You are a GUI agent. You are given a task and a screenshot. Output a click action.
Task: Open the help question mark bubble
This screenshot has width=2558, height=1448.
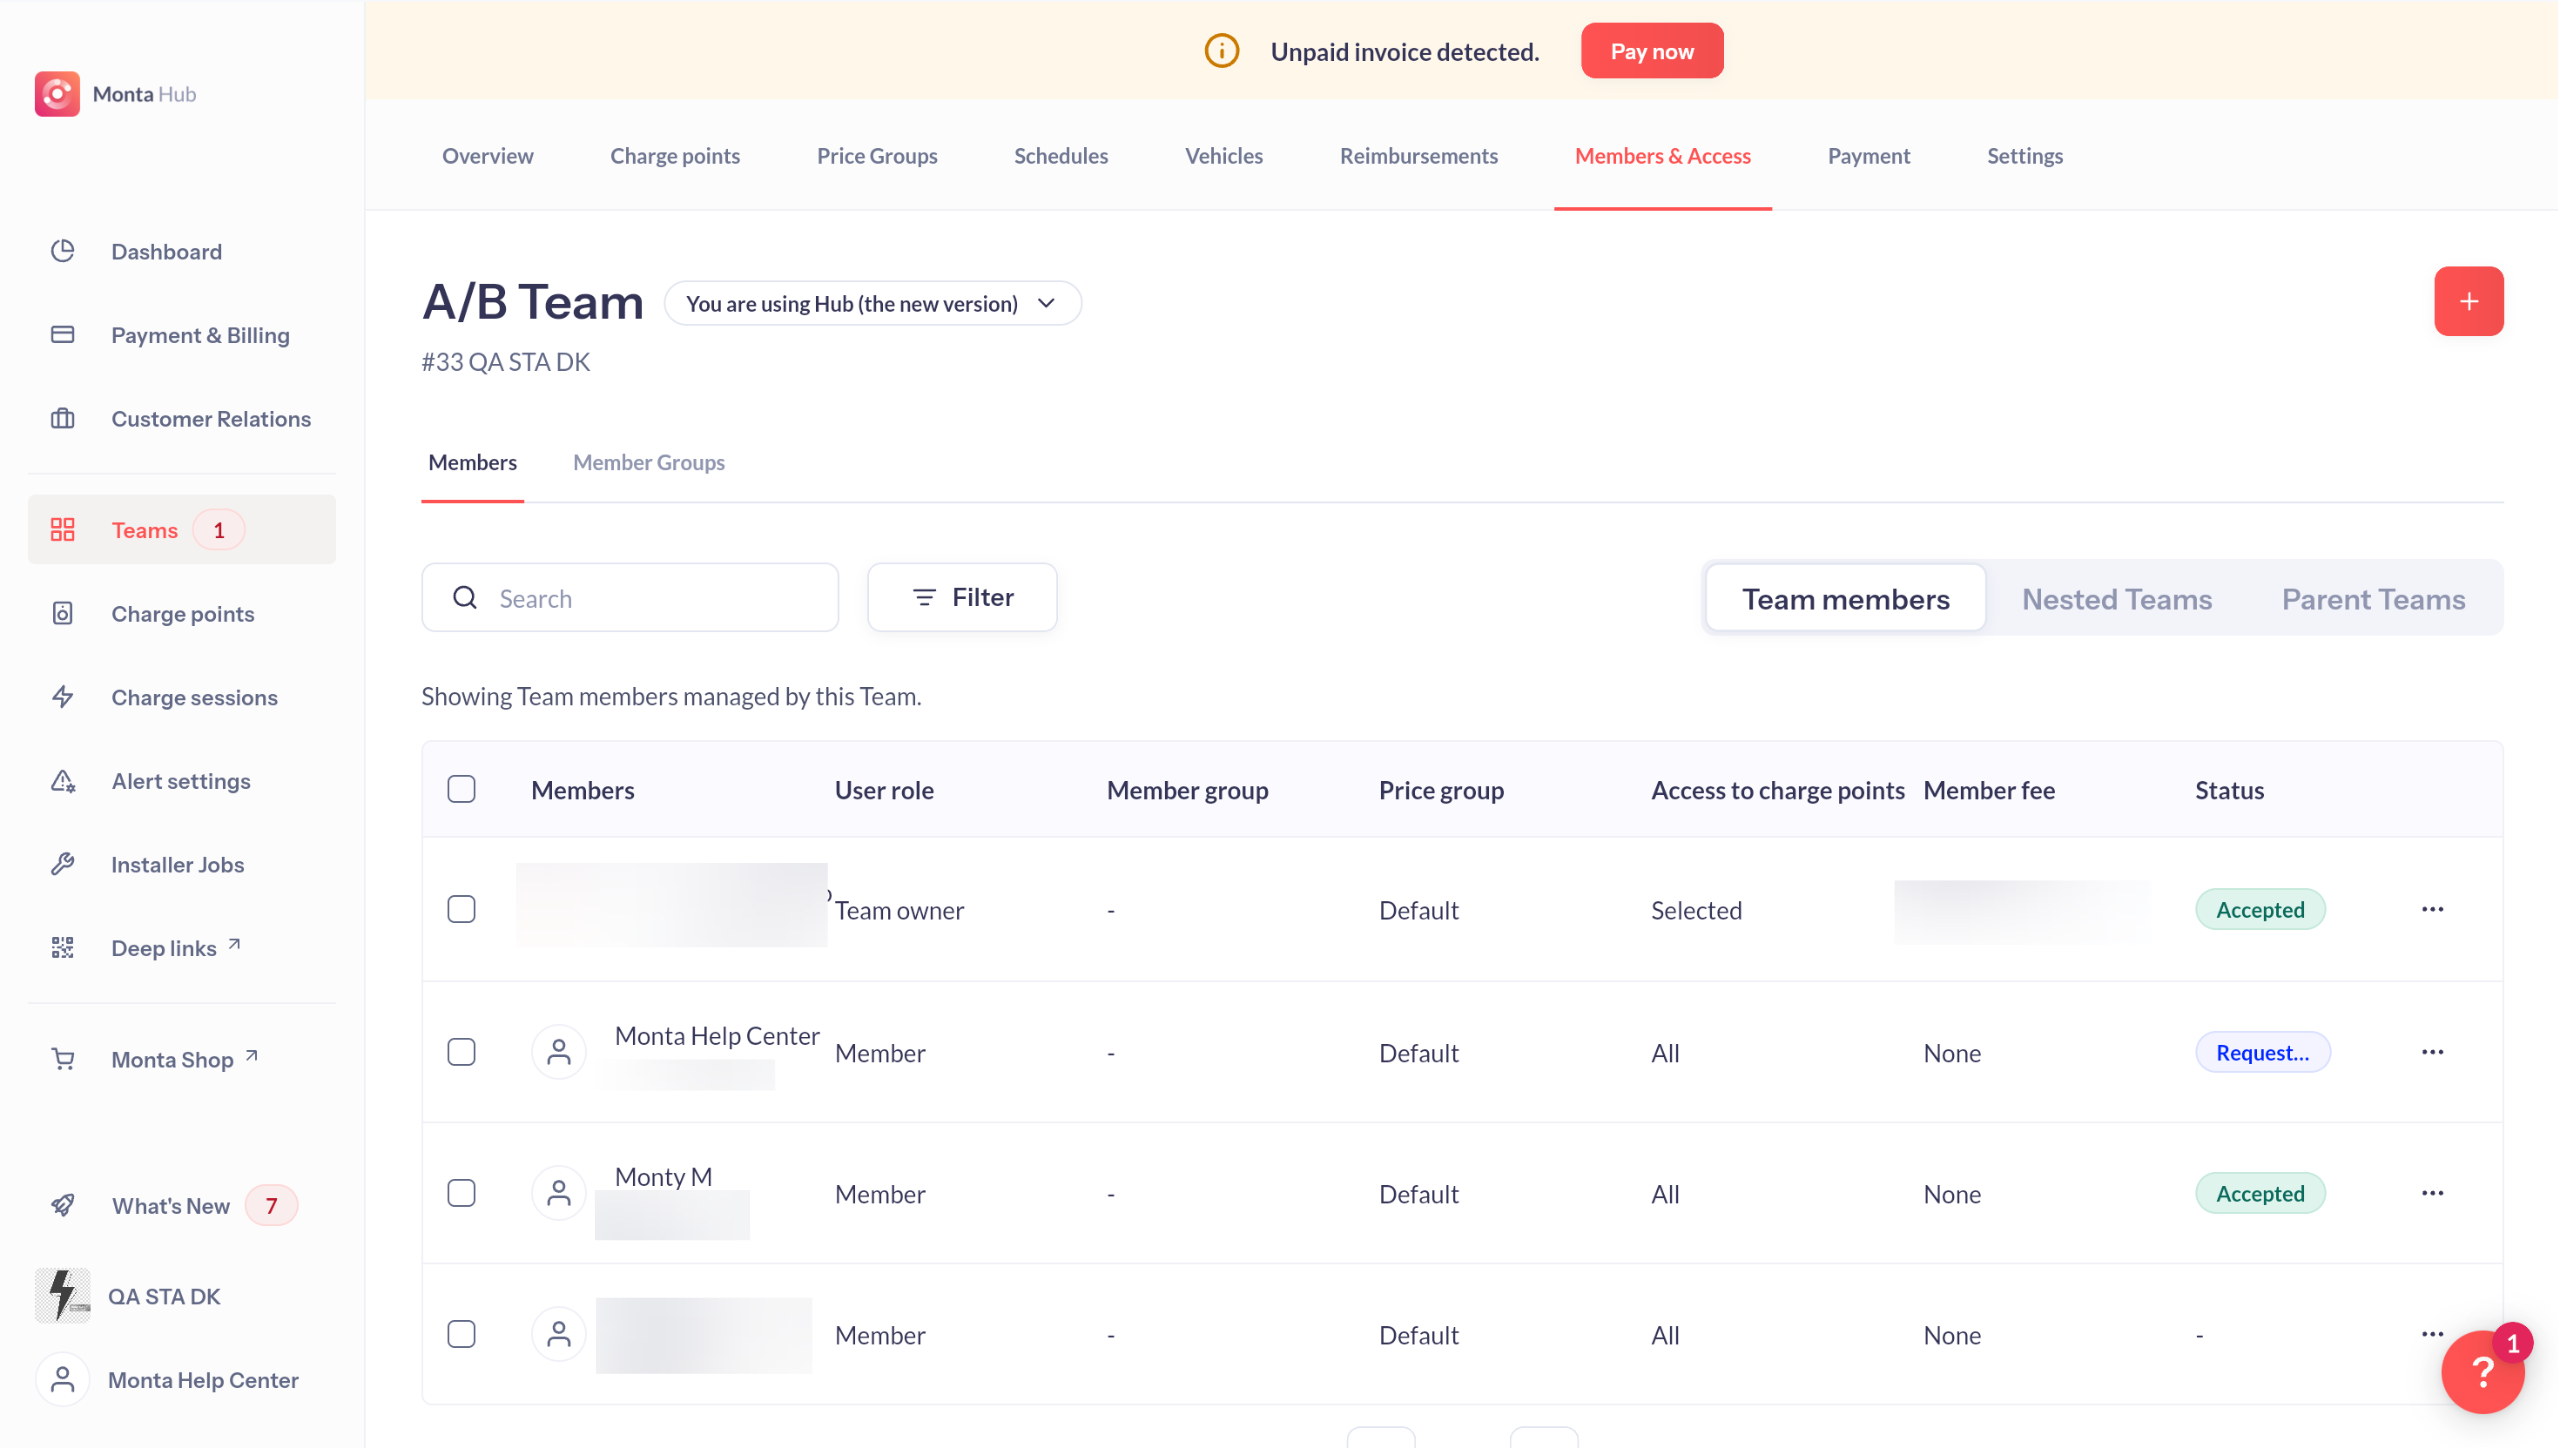(x=2481, y=1372)
